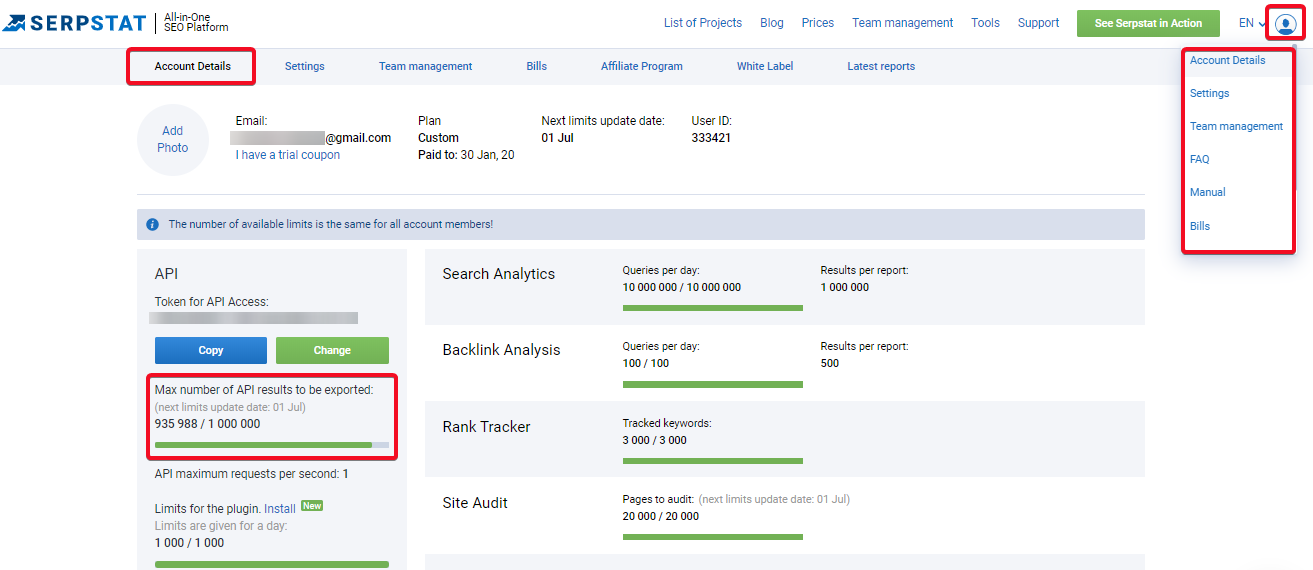Open List of Projects in top navigation
Viewport: 1313px width, 570px height.
(703, 23)
